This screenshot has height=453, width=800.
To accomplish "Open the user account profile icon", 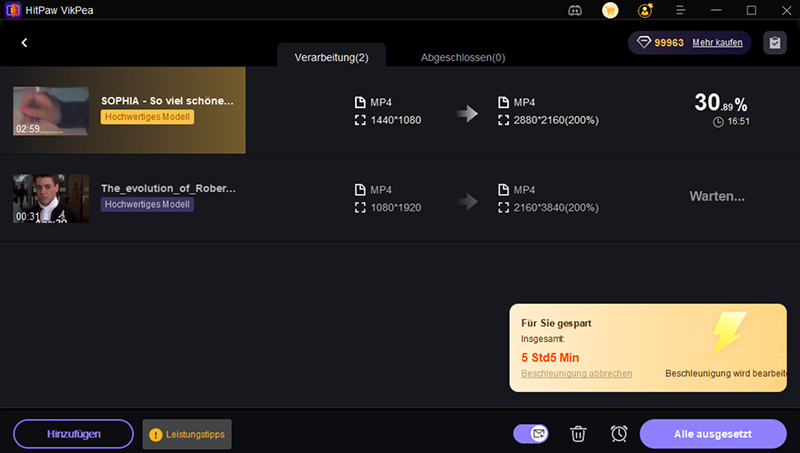I will tap(645, 10).
